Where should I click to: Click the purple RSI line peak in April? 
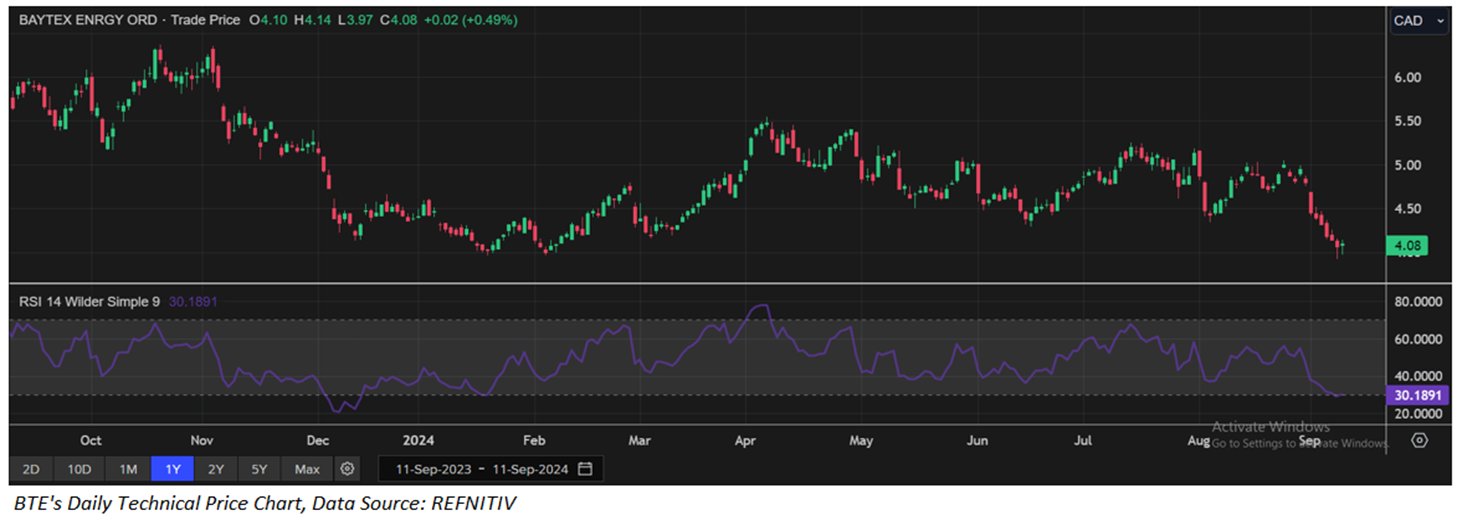pyautogui.click(x=762, y=306)
